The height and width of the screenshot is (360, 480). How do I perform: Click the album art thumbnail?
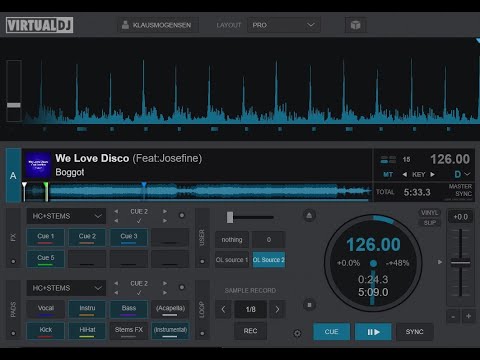[x=38, y=165]
